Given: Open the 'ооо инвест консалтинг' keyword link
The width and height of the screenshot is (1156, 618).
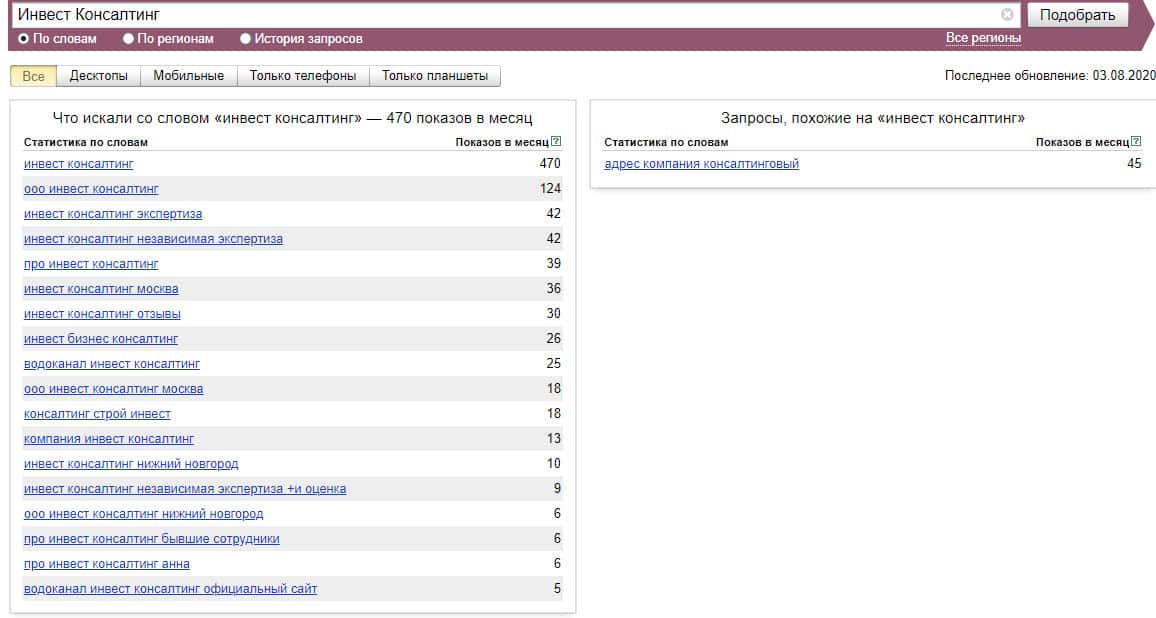Looking at the screenshot, I should tap(91, 189).
